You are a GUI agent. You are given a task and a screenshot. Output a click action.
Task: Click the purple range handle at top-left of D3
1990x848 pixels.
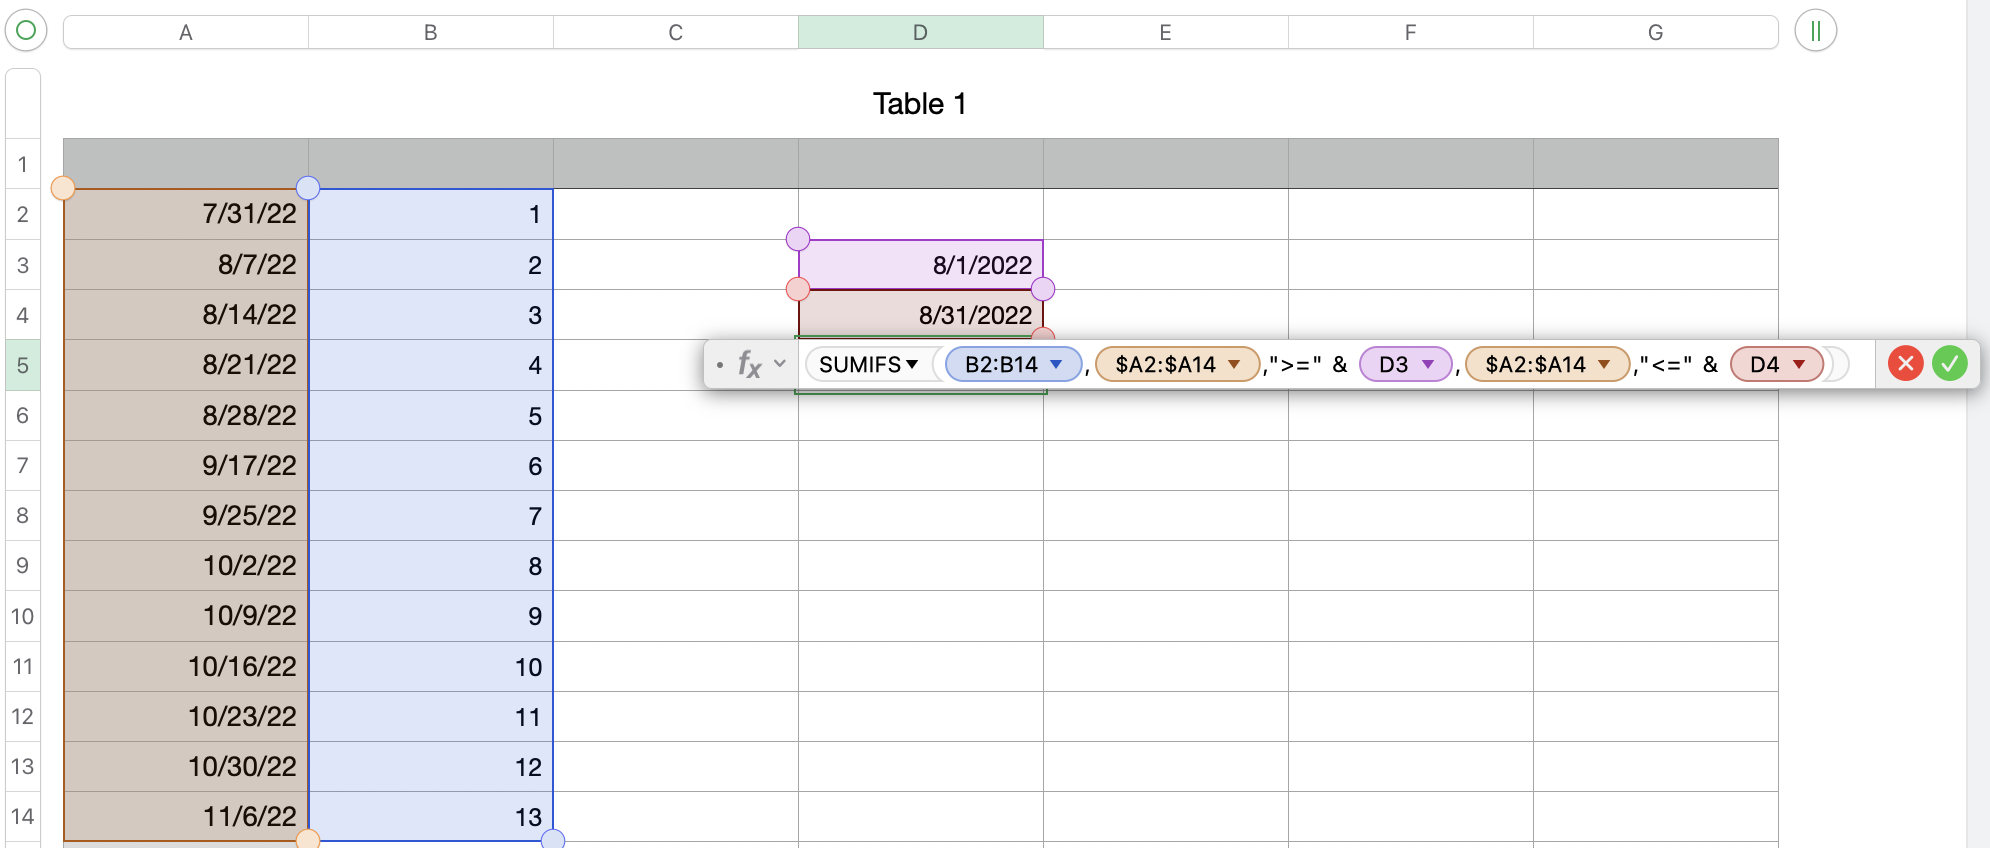(798, 239)
